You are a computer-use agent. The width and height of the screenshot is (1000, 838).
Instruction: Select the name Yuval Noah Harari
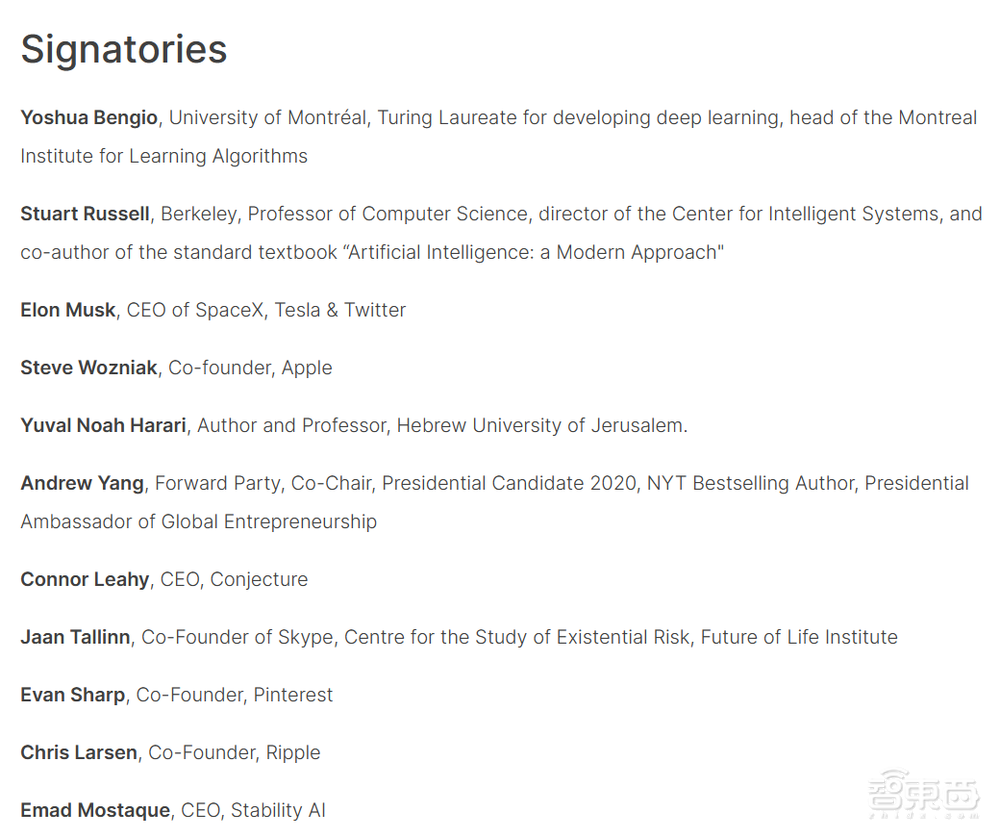point(103,426)
